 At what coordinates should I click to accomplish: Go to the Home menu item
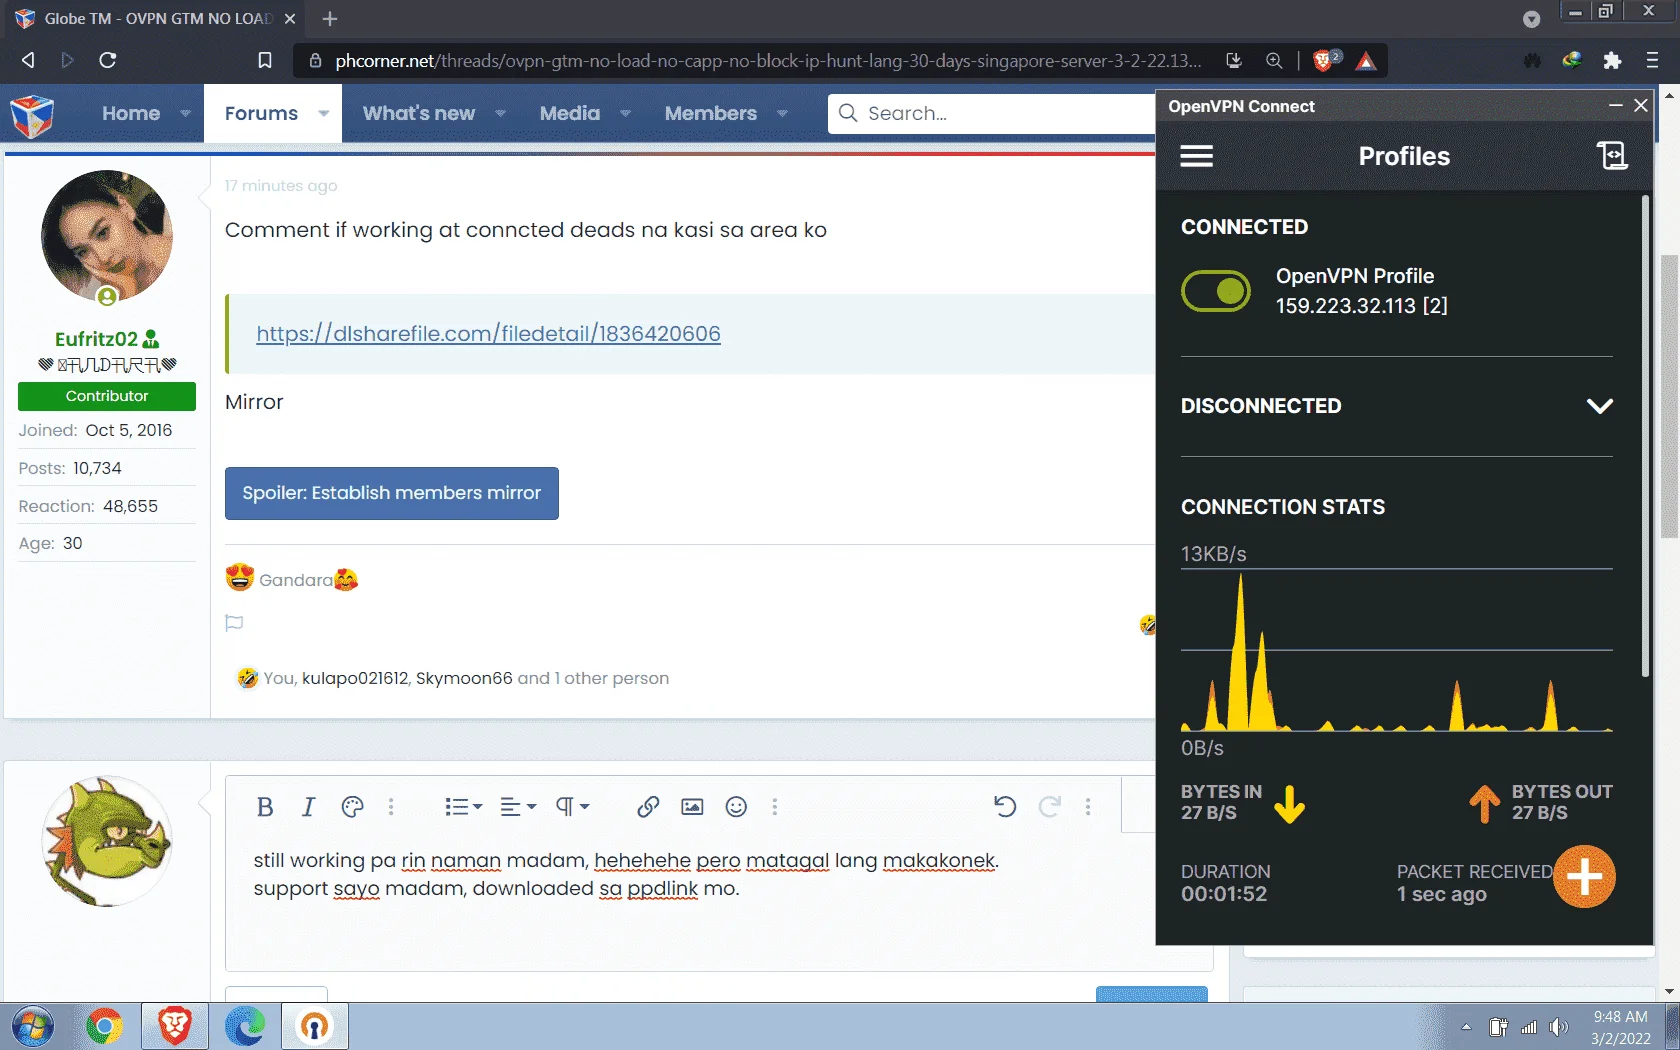pos(131,113)
